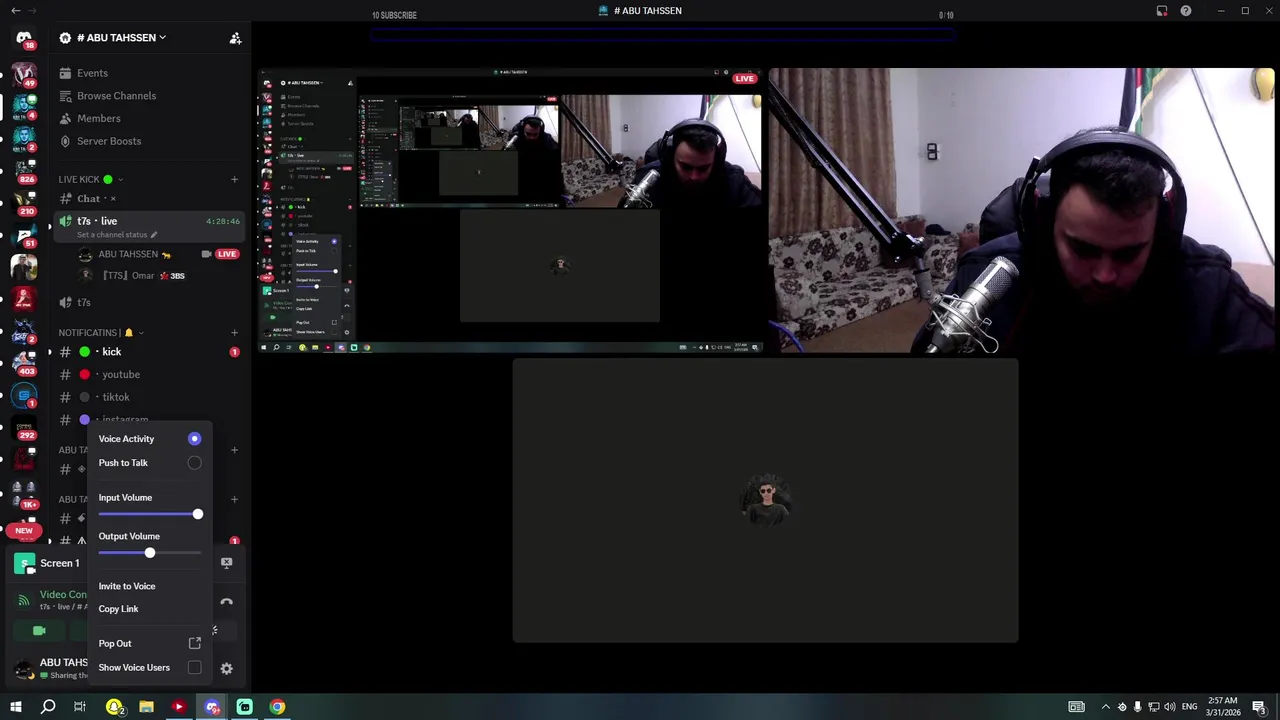The width and height of the screenshot is (1280, 720).
Task: Adjust the Output Volume slider
Action: click(x=149, y=553)
